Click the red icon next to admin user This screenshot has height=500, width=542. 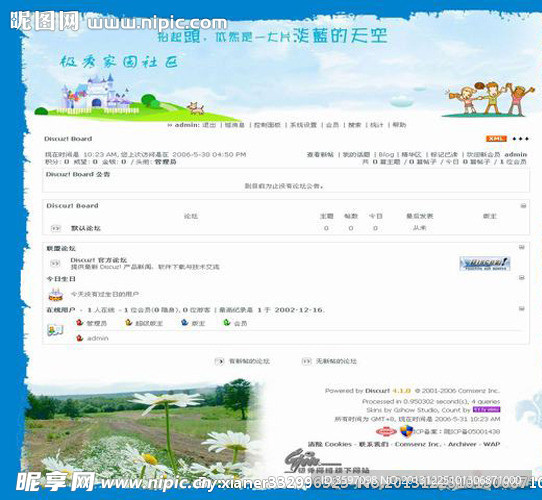(80, 338)
